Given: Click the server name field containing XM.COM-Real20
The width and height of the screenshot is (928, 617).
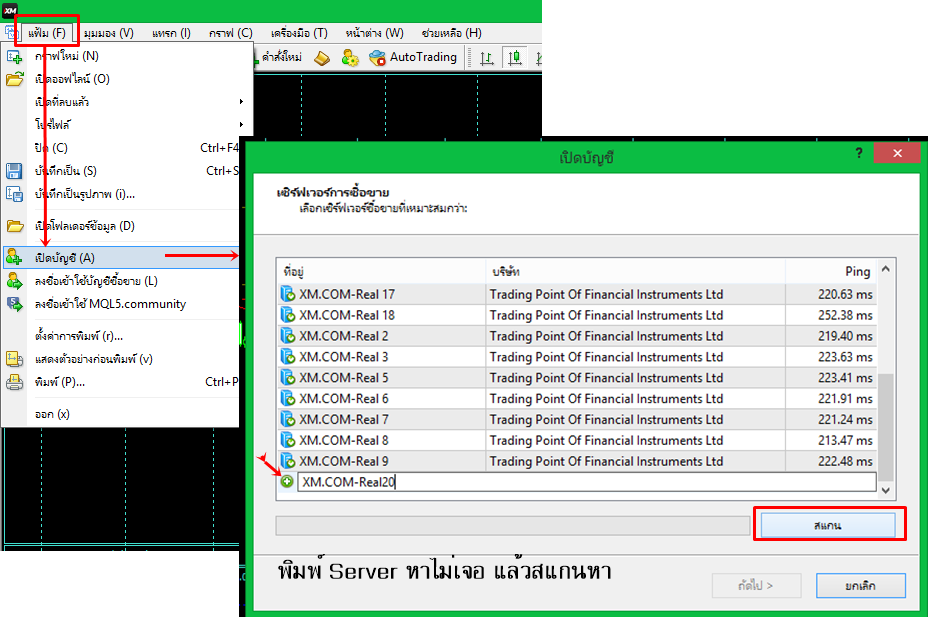Looking at the screenshot, I should pos(587,482).
